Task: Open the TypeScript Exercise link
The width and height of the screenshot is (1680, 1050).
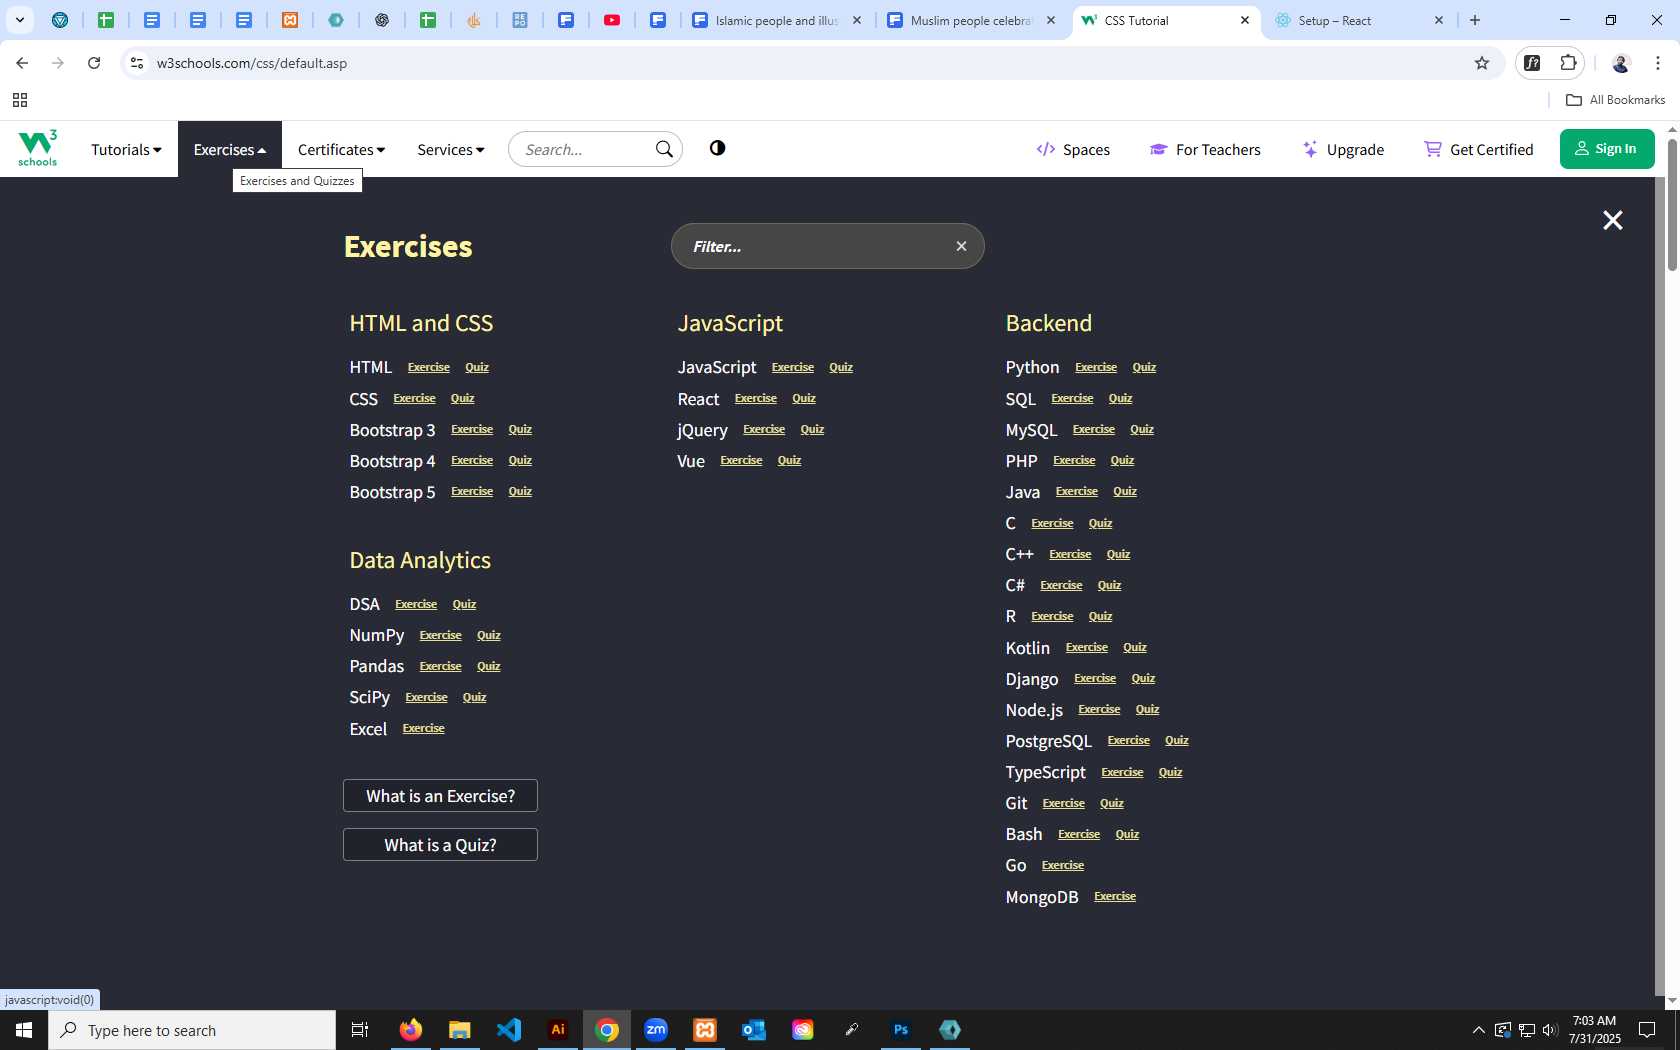Action: pyautogui.click(x=1122, y=772)
